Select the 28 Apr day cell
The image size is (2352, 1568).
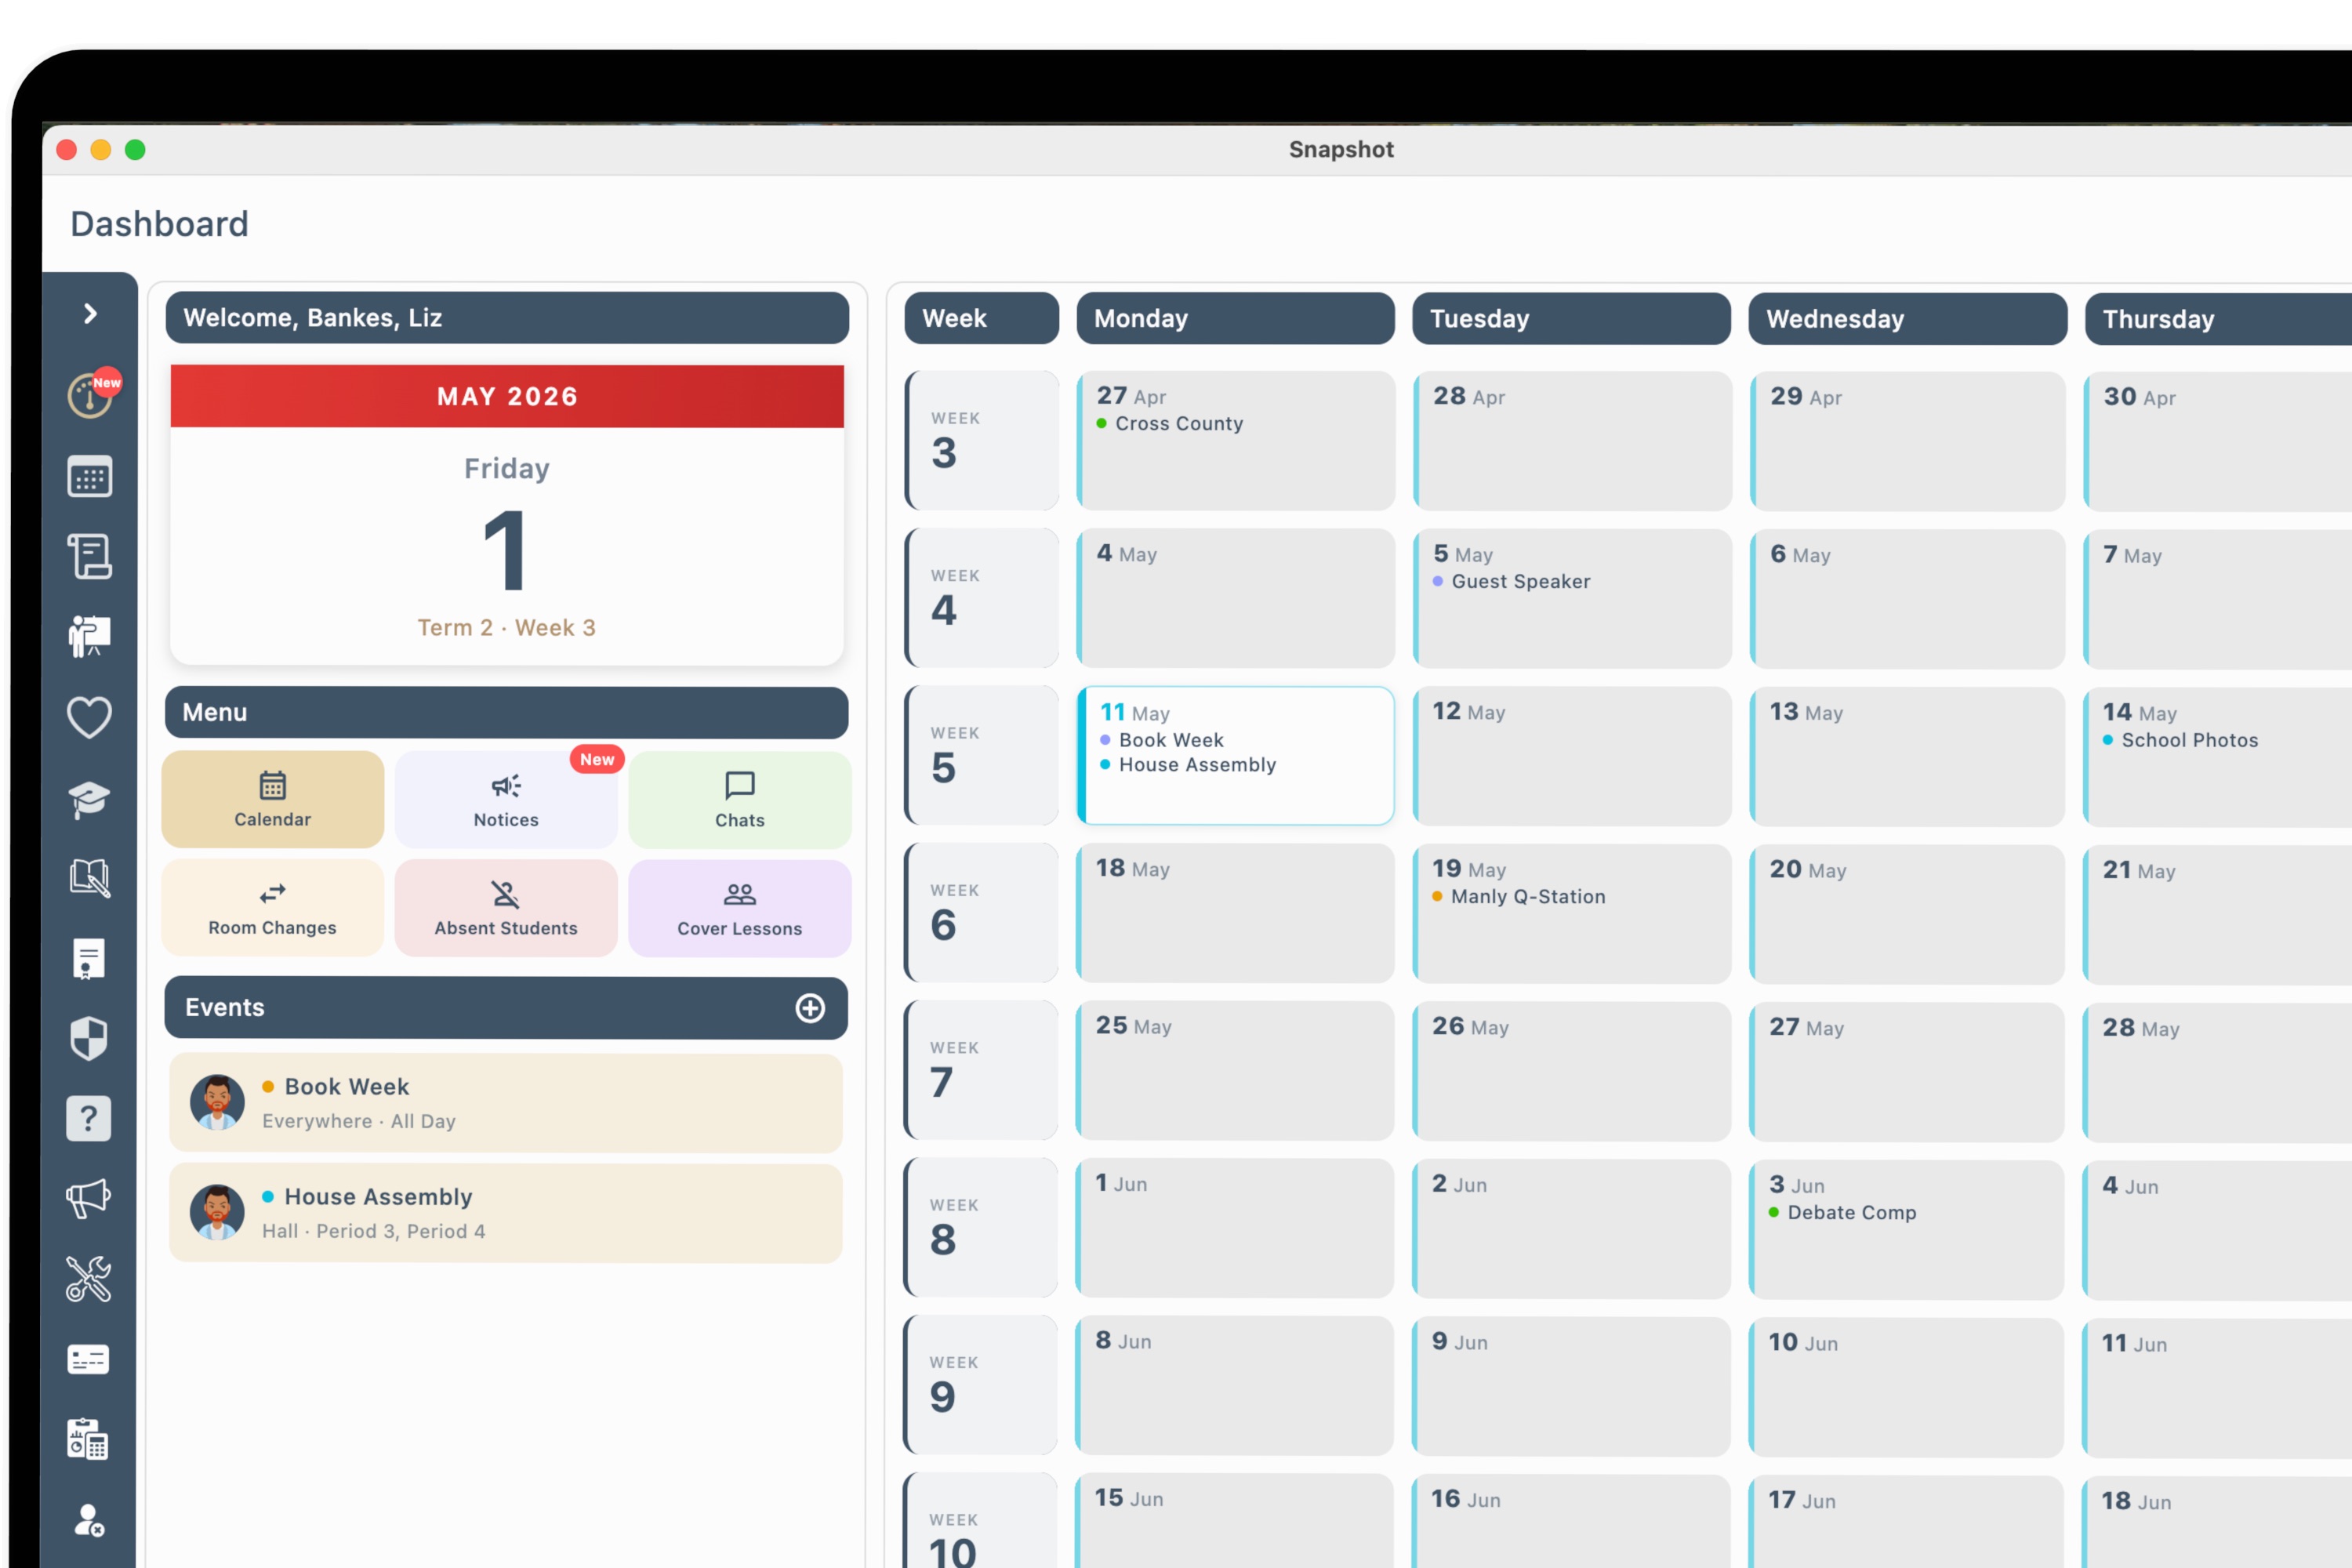[x=1572, y=441]
